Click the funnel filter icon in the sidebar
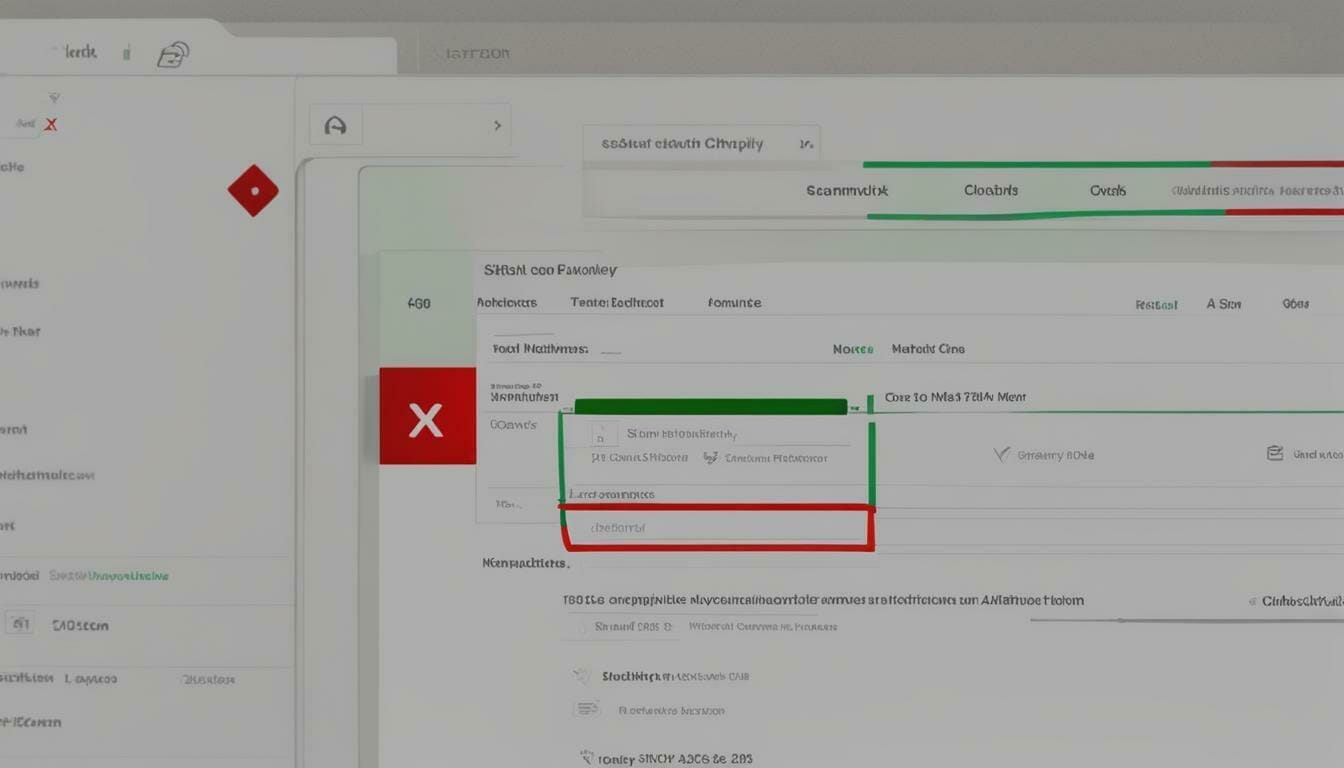 [53, 97]
